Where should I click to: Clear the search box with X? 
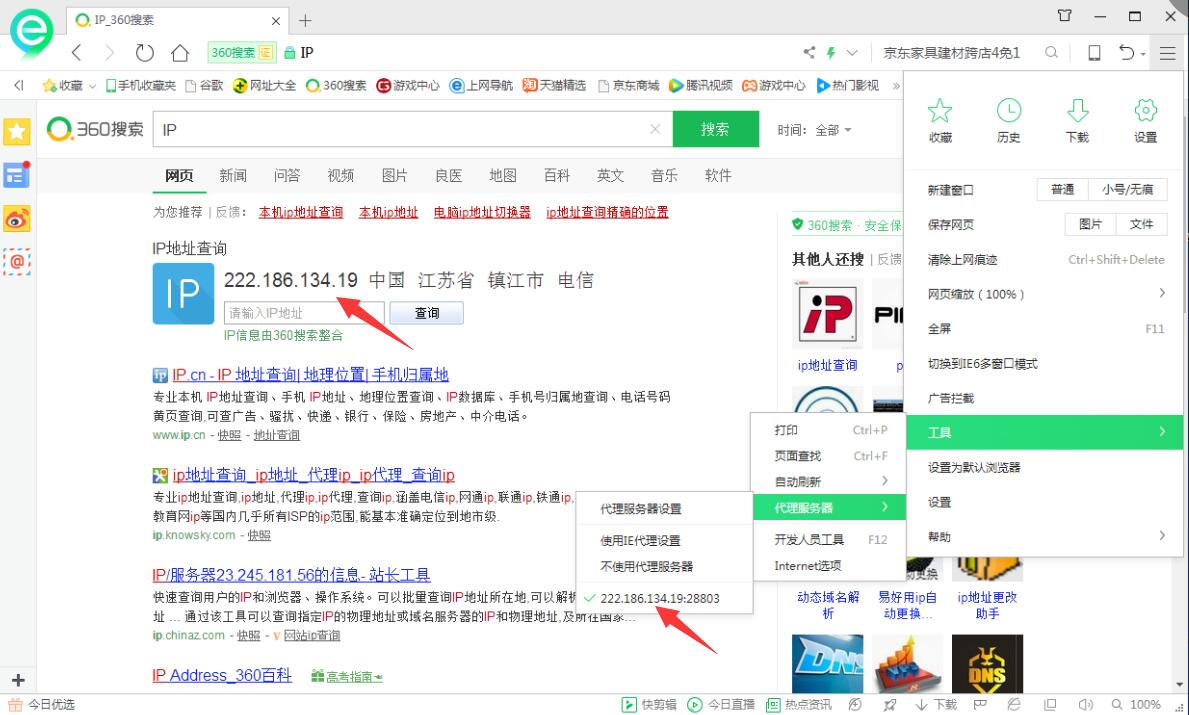pos(655,129)
